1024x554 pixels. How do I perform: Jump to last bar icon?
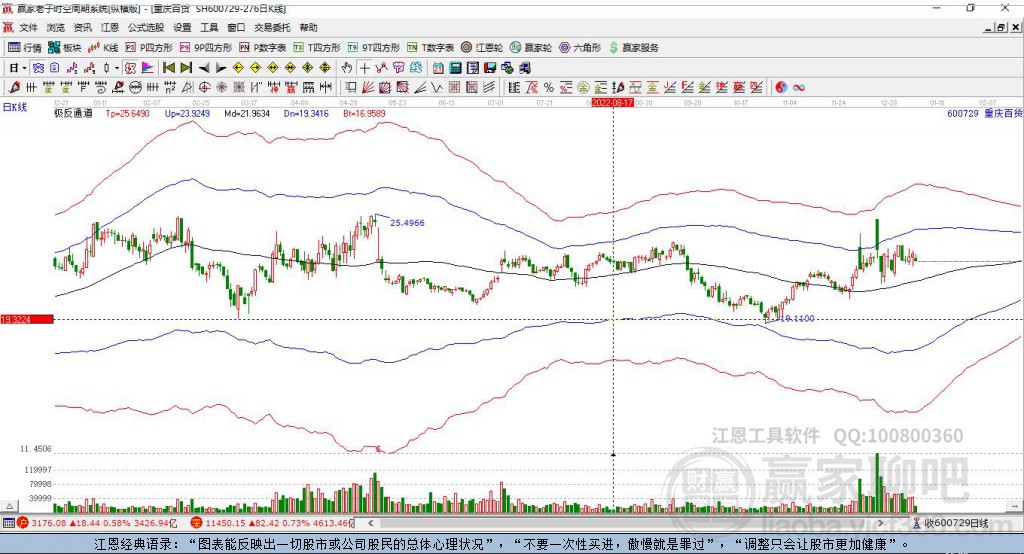[x=186, y=68]
